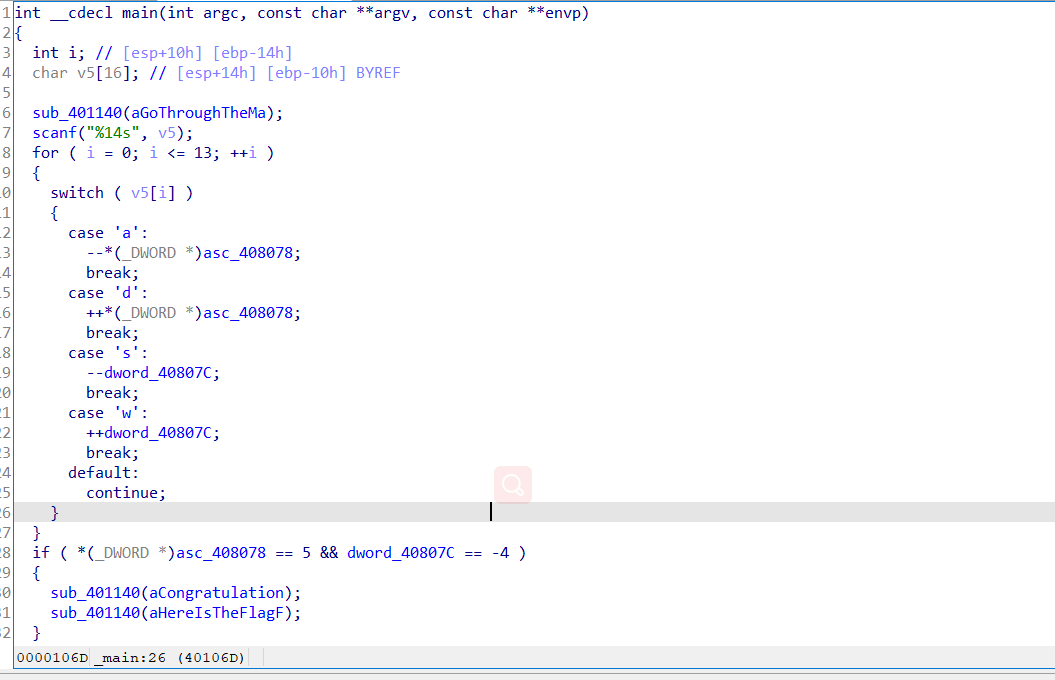Click the status bar address 0000106D
1055x680 pixels.
click(52, 657)
